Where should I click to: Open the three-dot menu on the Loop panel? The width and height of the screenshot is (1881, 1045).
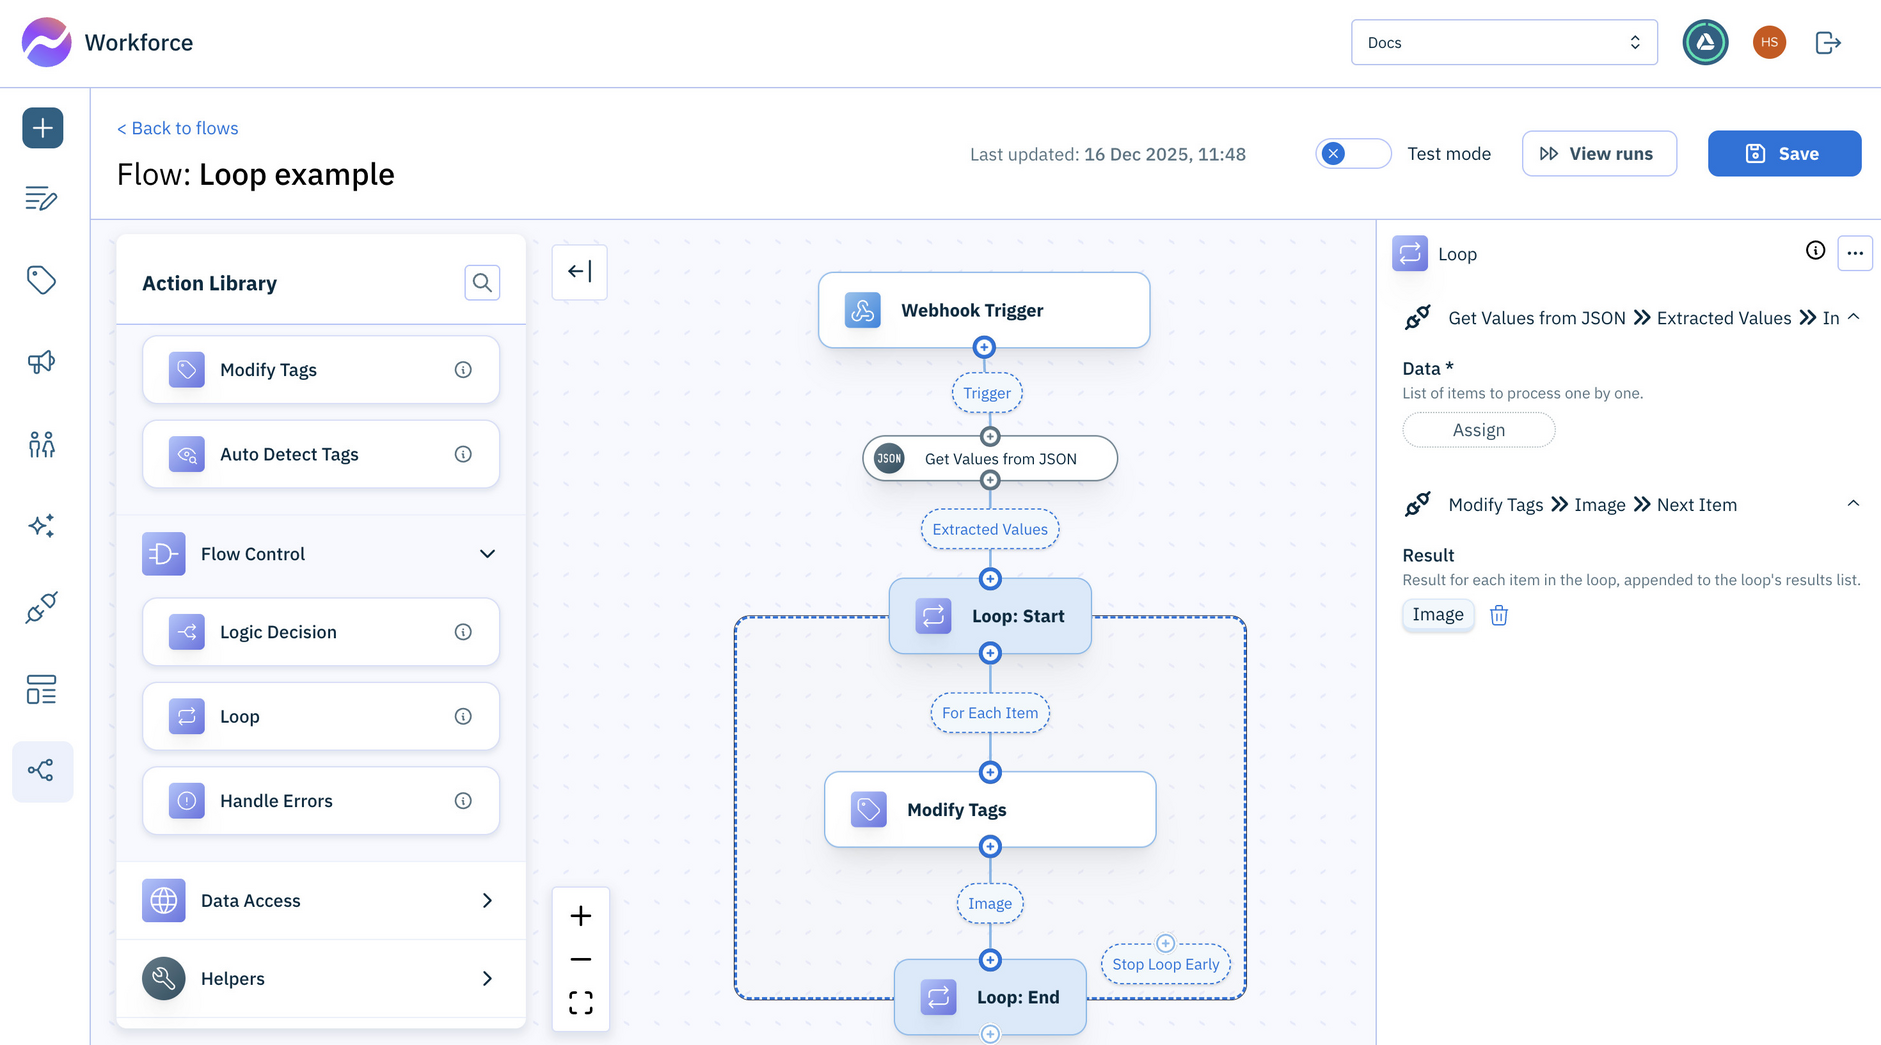point(1855,252)
